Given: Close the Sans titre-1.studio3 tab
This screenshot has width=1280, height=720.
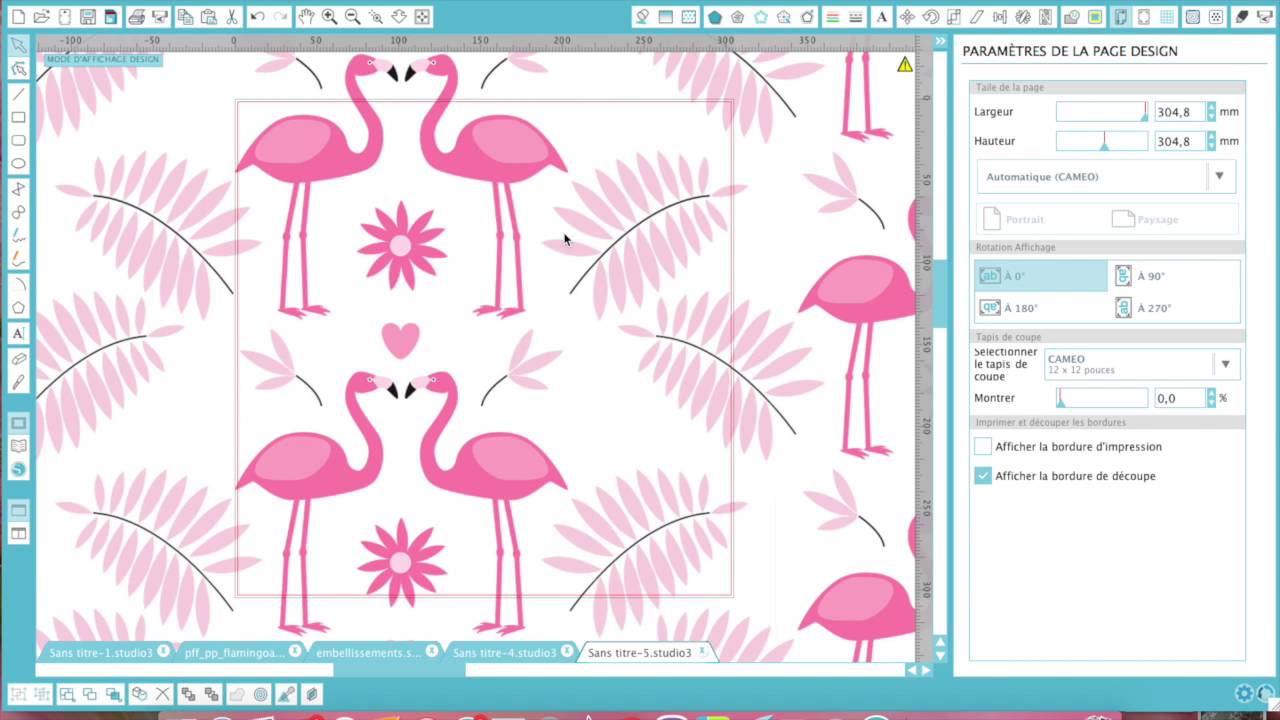Looking at the screenshot, I should (x=163, y=652).
